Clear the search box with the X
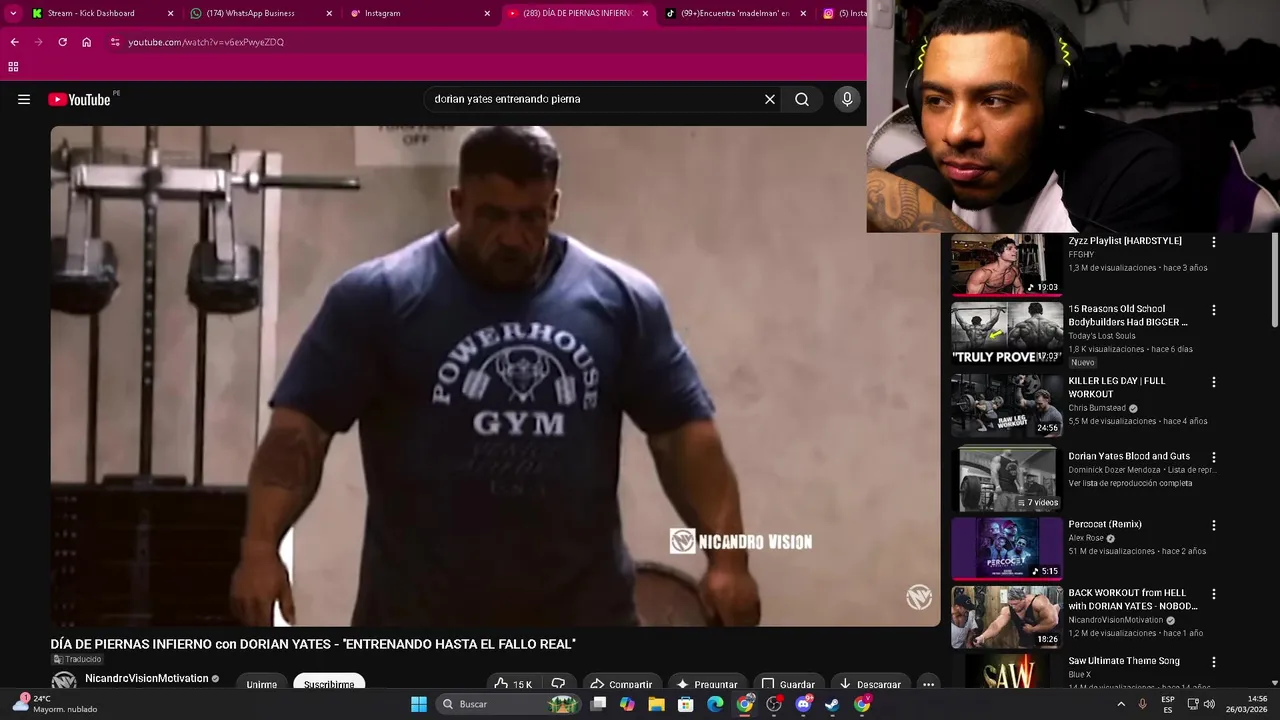The width and height of the screenshot is (1280, 720). click(x=770, y=99)
